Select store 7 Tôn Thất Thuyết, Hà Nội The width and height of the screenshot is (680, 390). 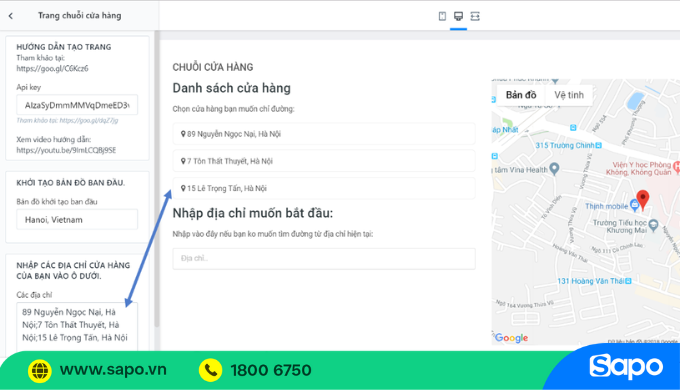tap(324, 161)
